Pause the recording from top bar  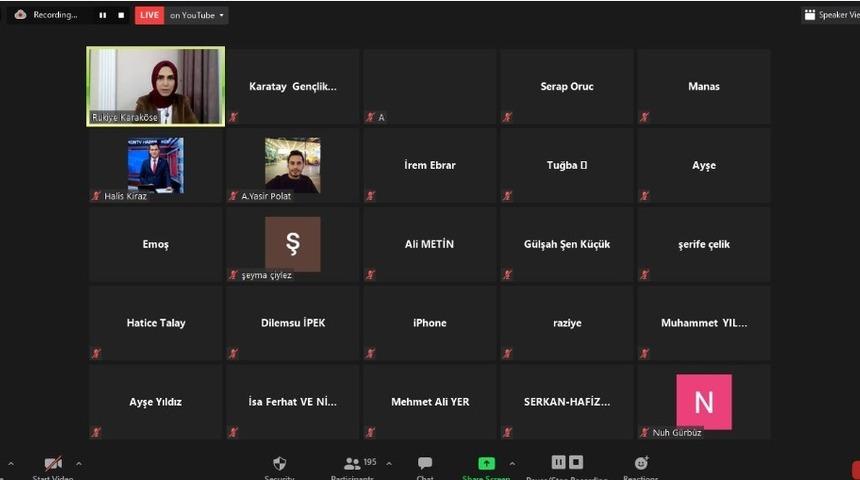[x=102, y=15]
